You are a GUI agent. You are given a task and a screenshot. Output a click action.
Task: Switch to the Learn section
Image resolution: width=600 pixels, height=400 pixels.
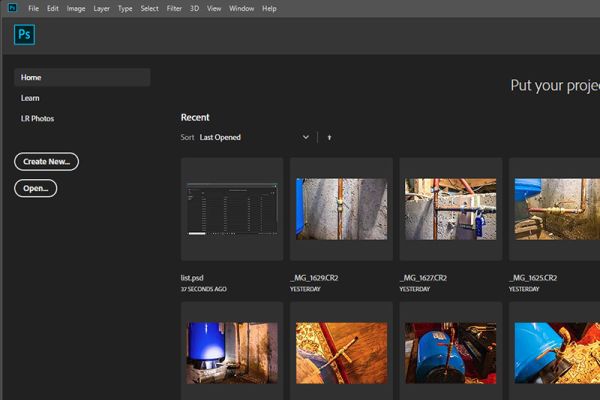point(30,98)
